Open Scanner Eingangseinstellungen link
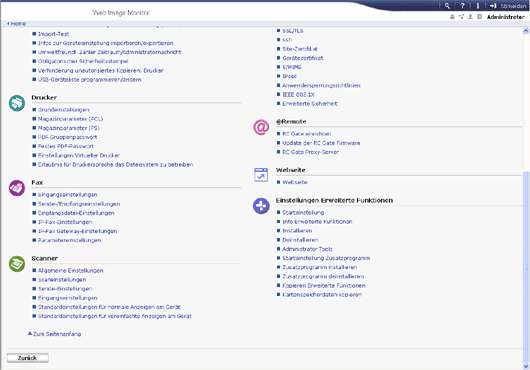 click(x=68, y=298)
